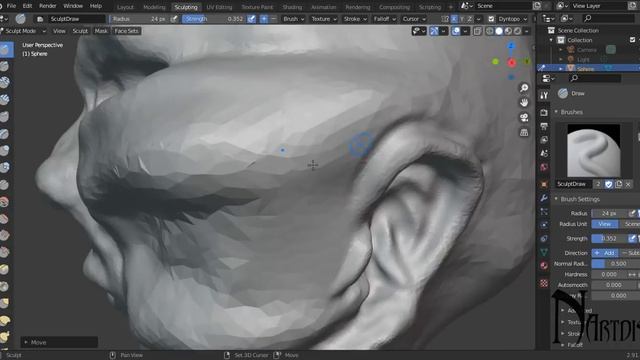
Task: Open the World properties tab
Action: pos(544,167)
